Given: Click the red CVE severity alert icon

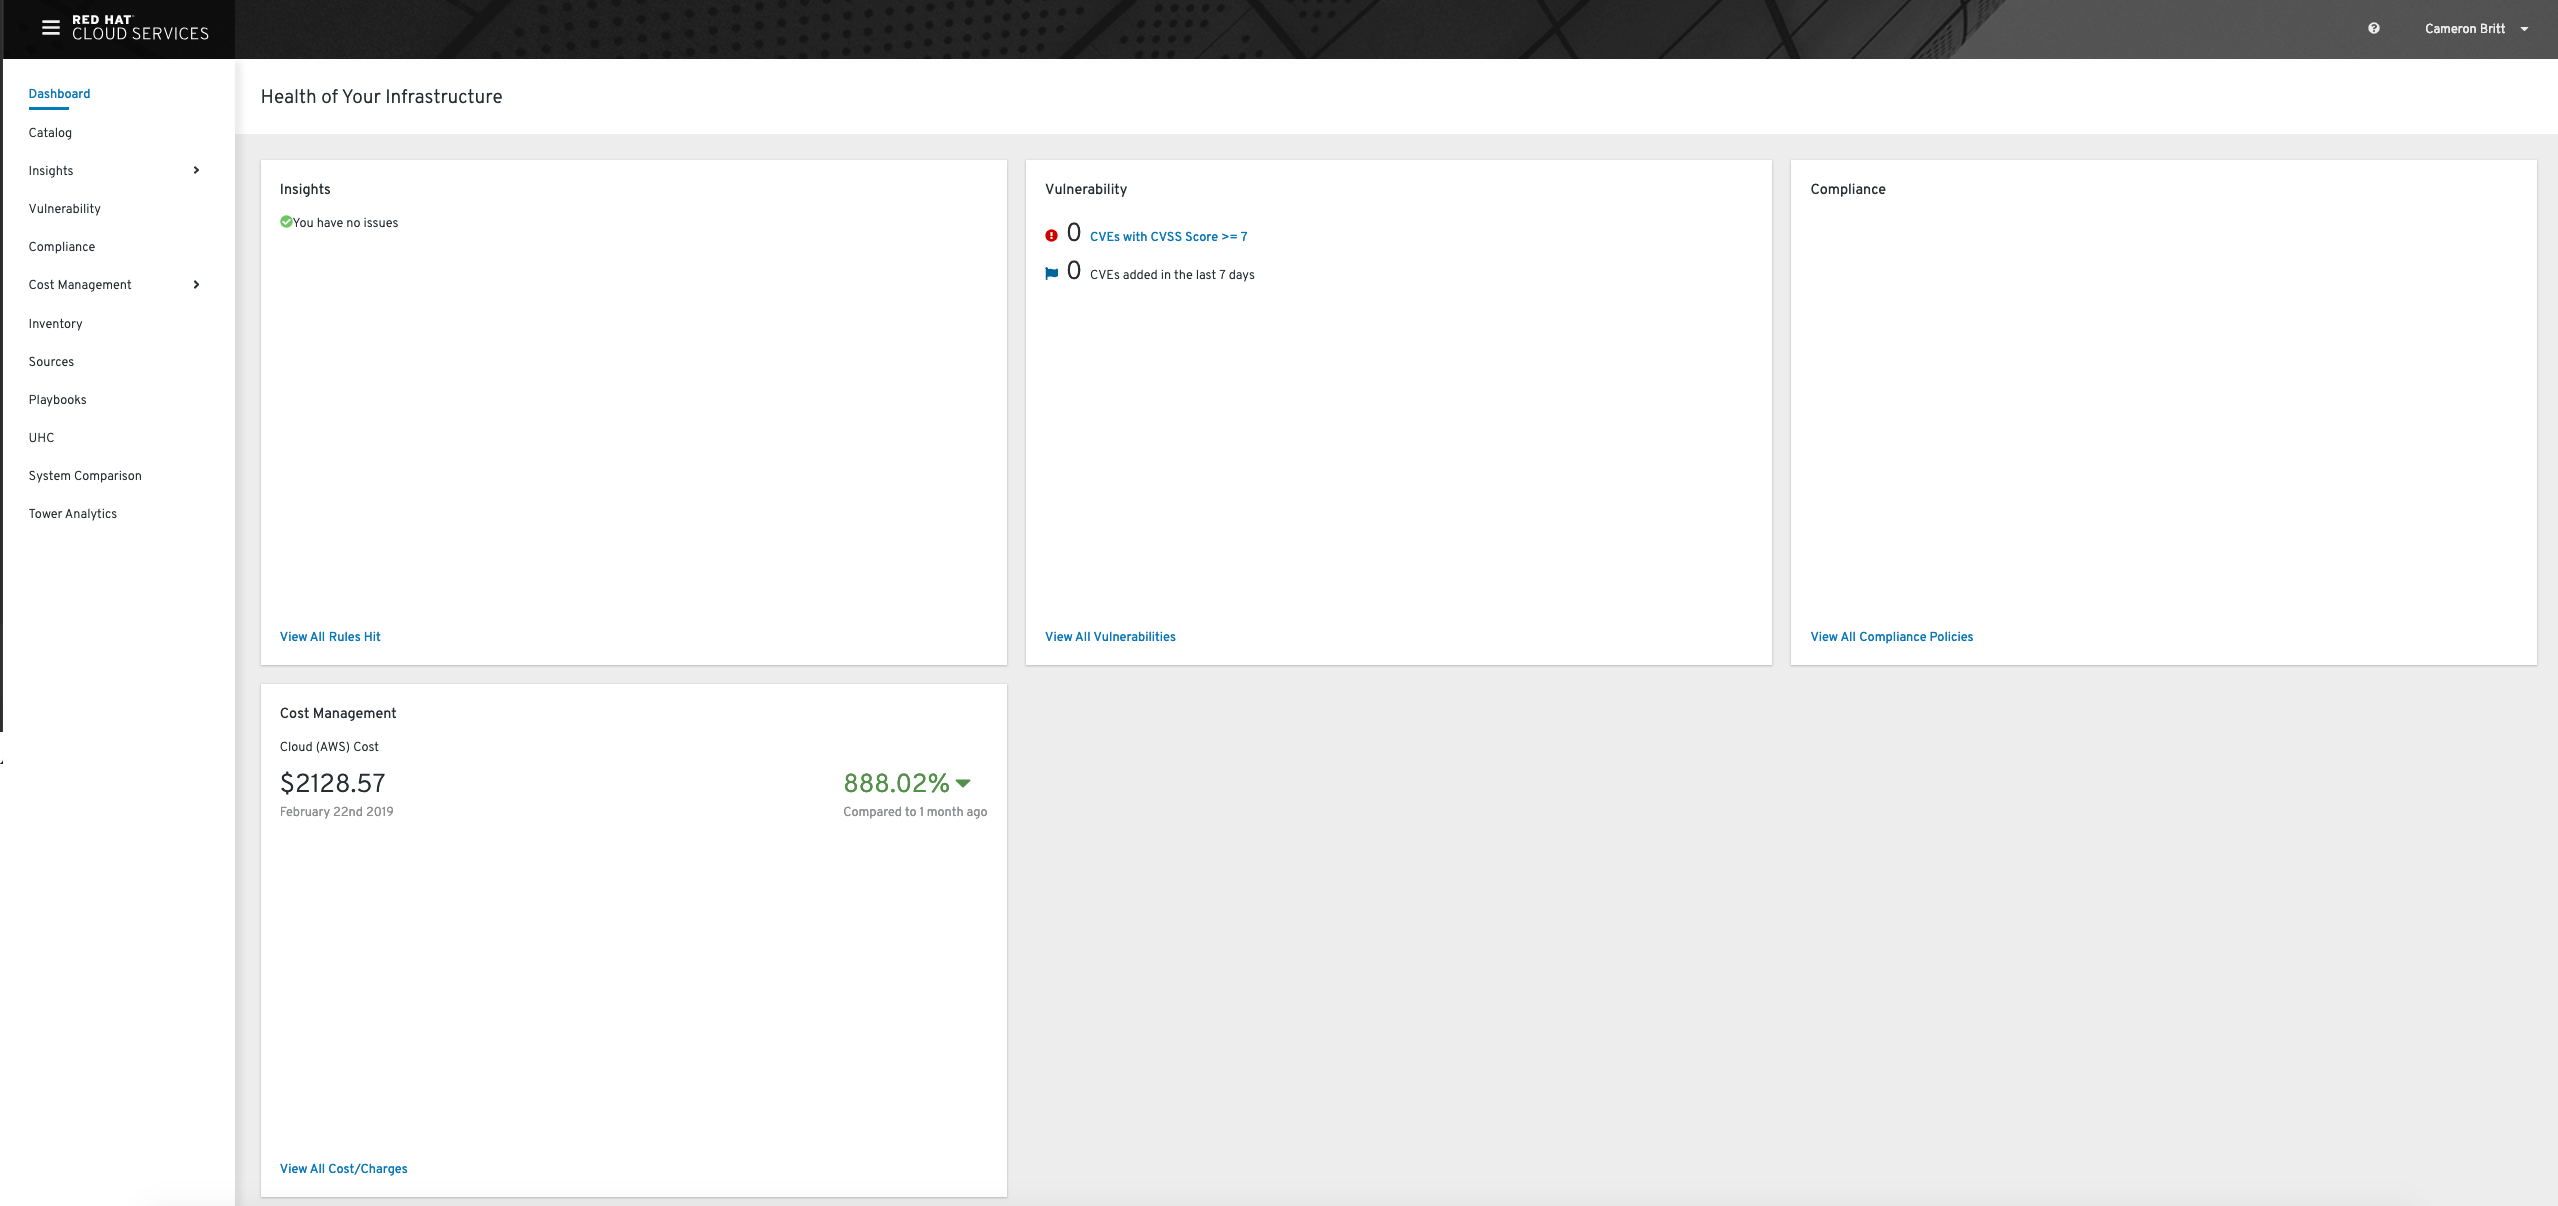Looking at the screenshot, I should click(x=1050, y=234).
